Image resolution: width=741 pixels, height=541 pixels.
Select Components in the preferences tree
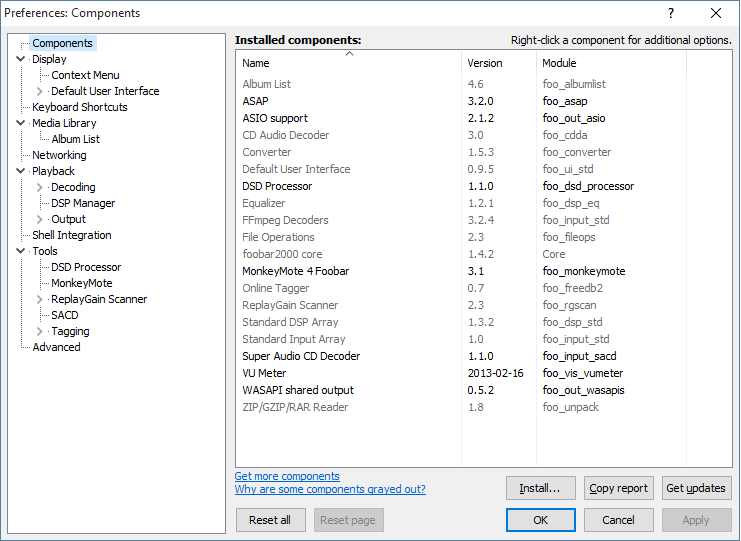tap(62, 43)
